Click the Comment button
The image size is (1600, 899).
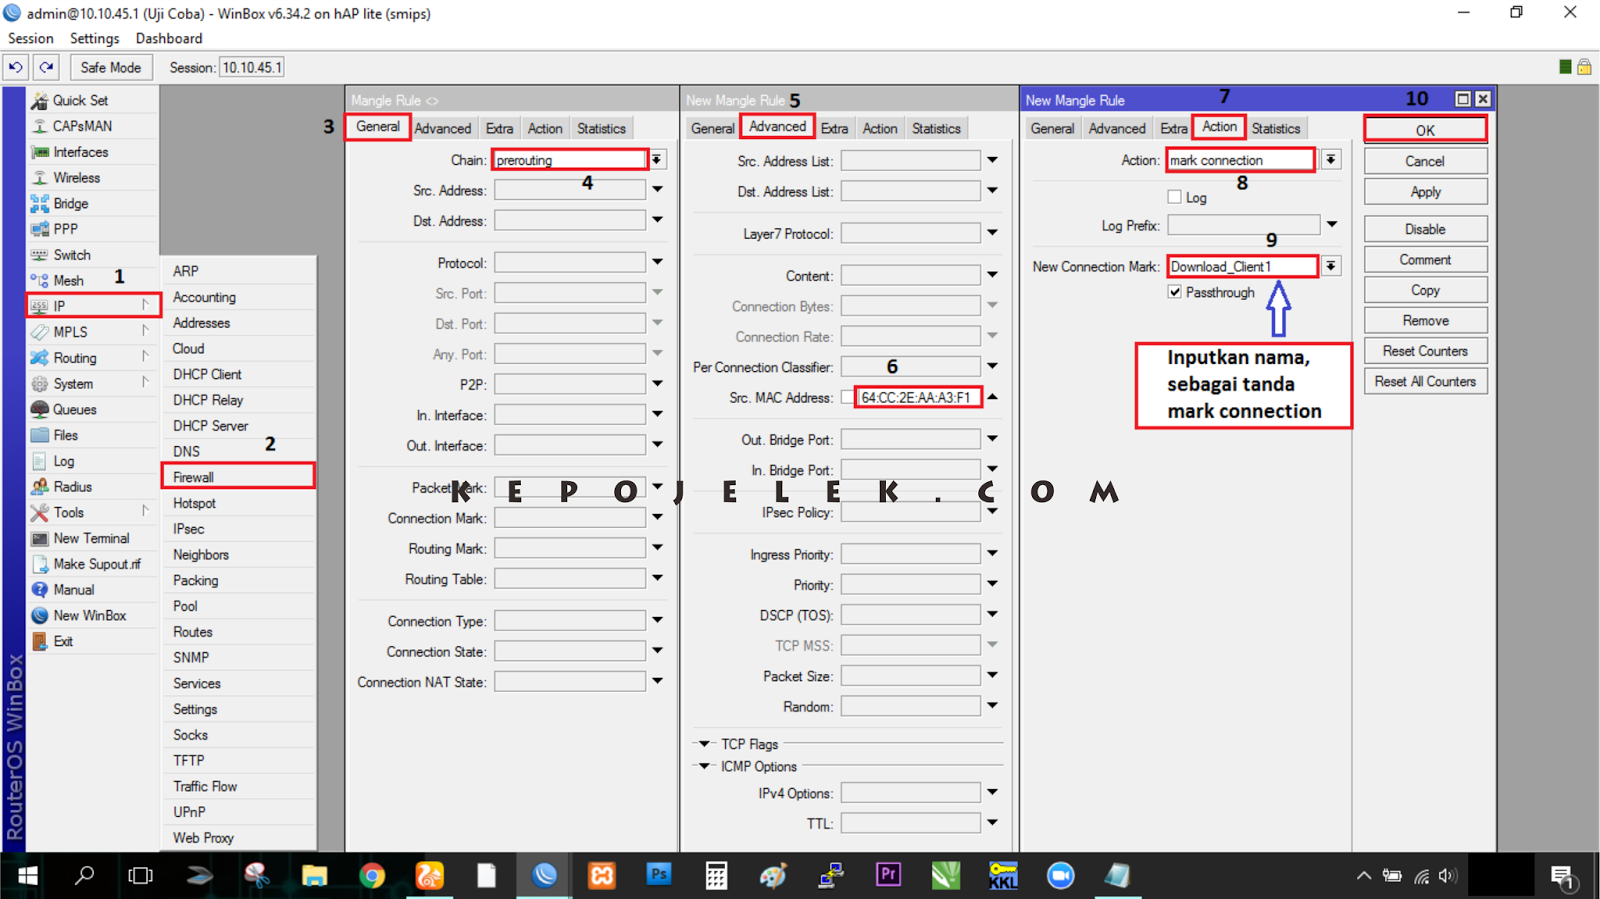click(x=1425, y=260)
